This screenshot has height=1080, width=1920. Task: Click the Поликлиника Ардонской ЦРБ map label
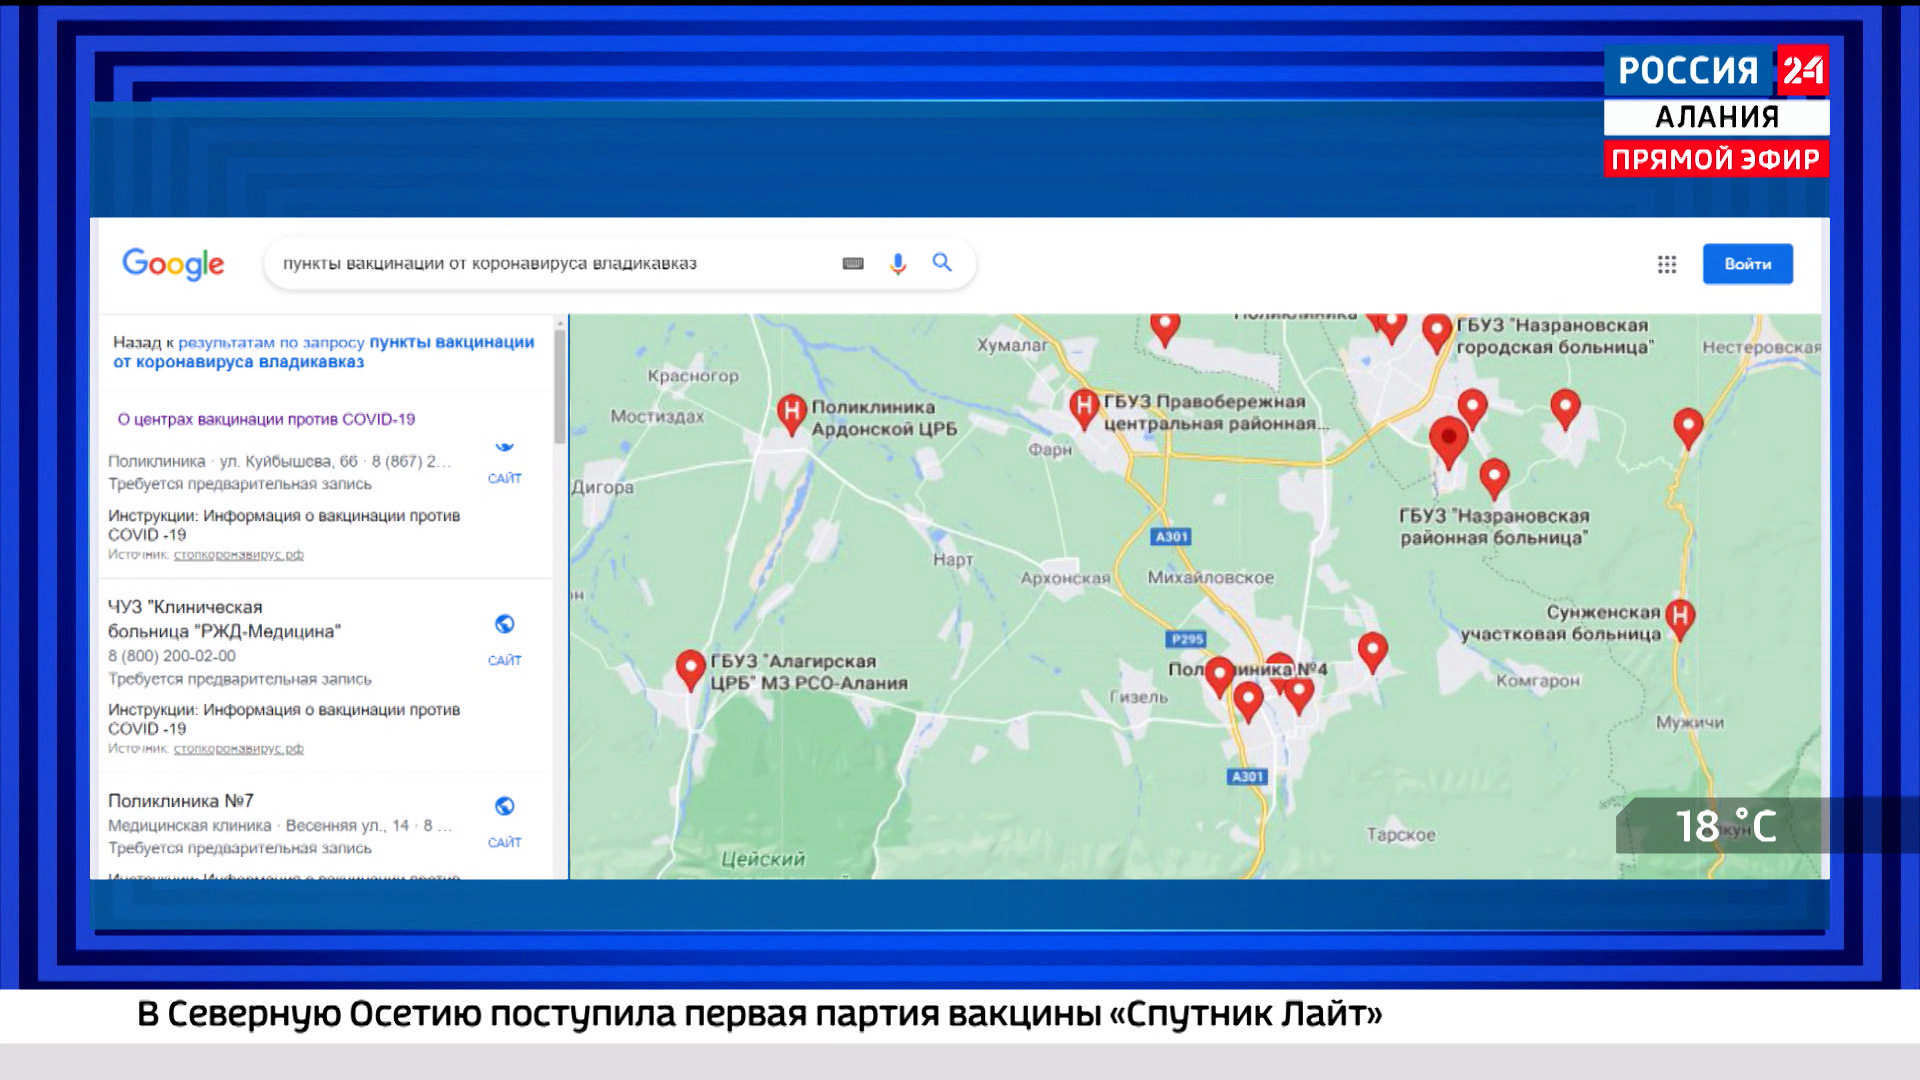tap(885, 418)
